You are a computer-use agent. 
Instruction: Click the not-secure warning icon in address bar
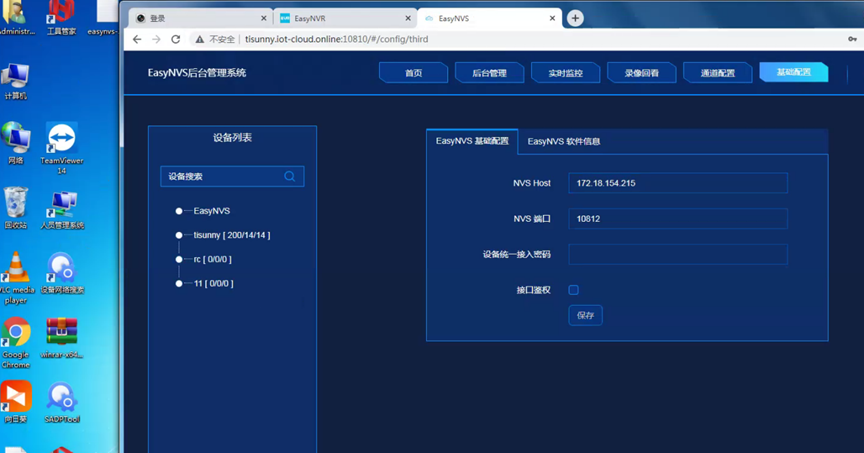click(x=199, y=39)
